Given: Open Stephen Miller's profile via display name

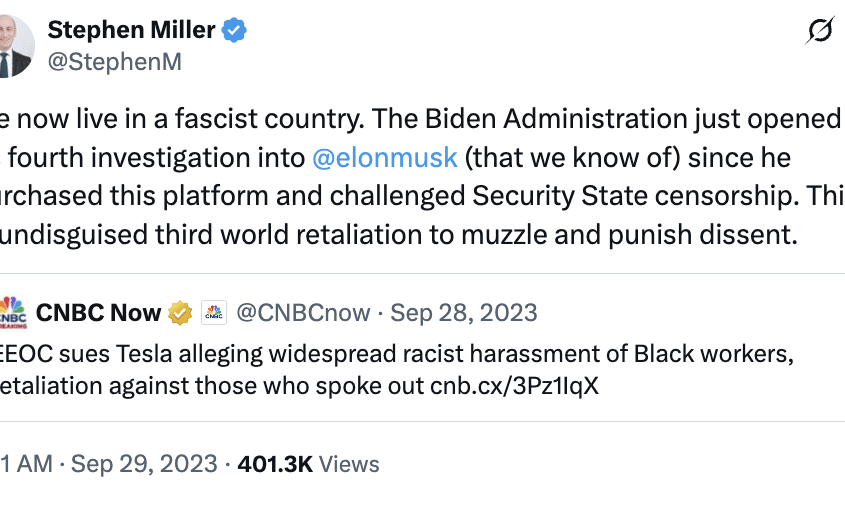Looking at the screenshot, I should (x=131, y=31).
